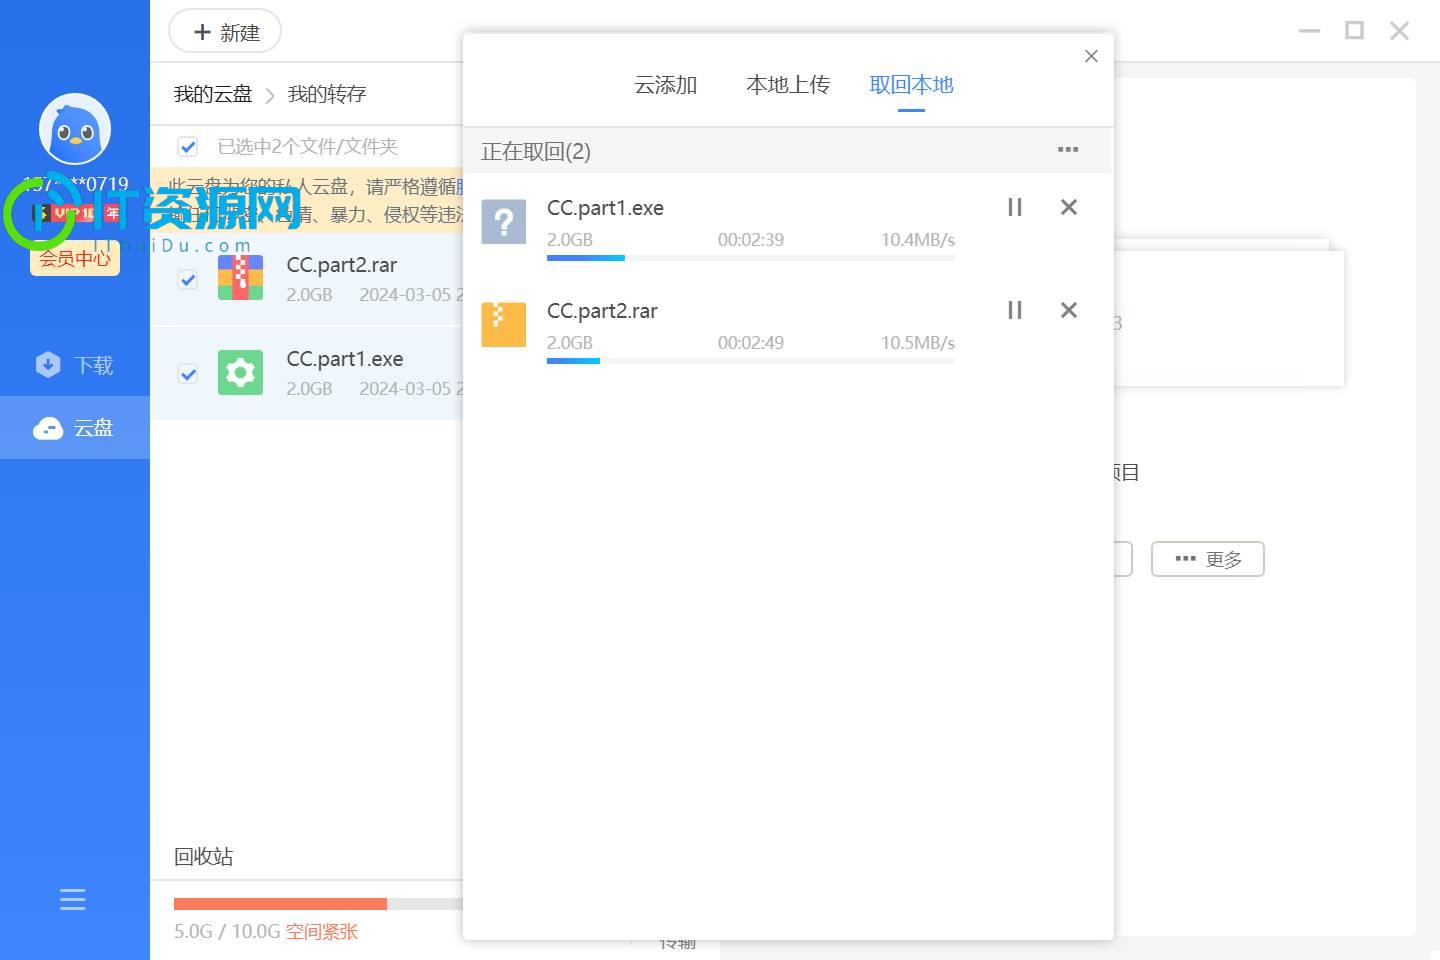The width and height of the screenshot is (1440, 960).
Task: Click the CC.part1.exe gear icon in file list
Action: pyautogui.click(x=240, y=373)
